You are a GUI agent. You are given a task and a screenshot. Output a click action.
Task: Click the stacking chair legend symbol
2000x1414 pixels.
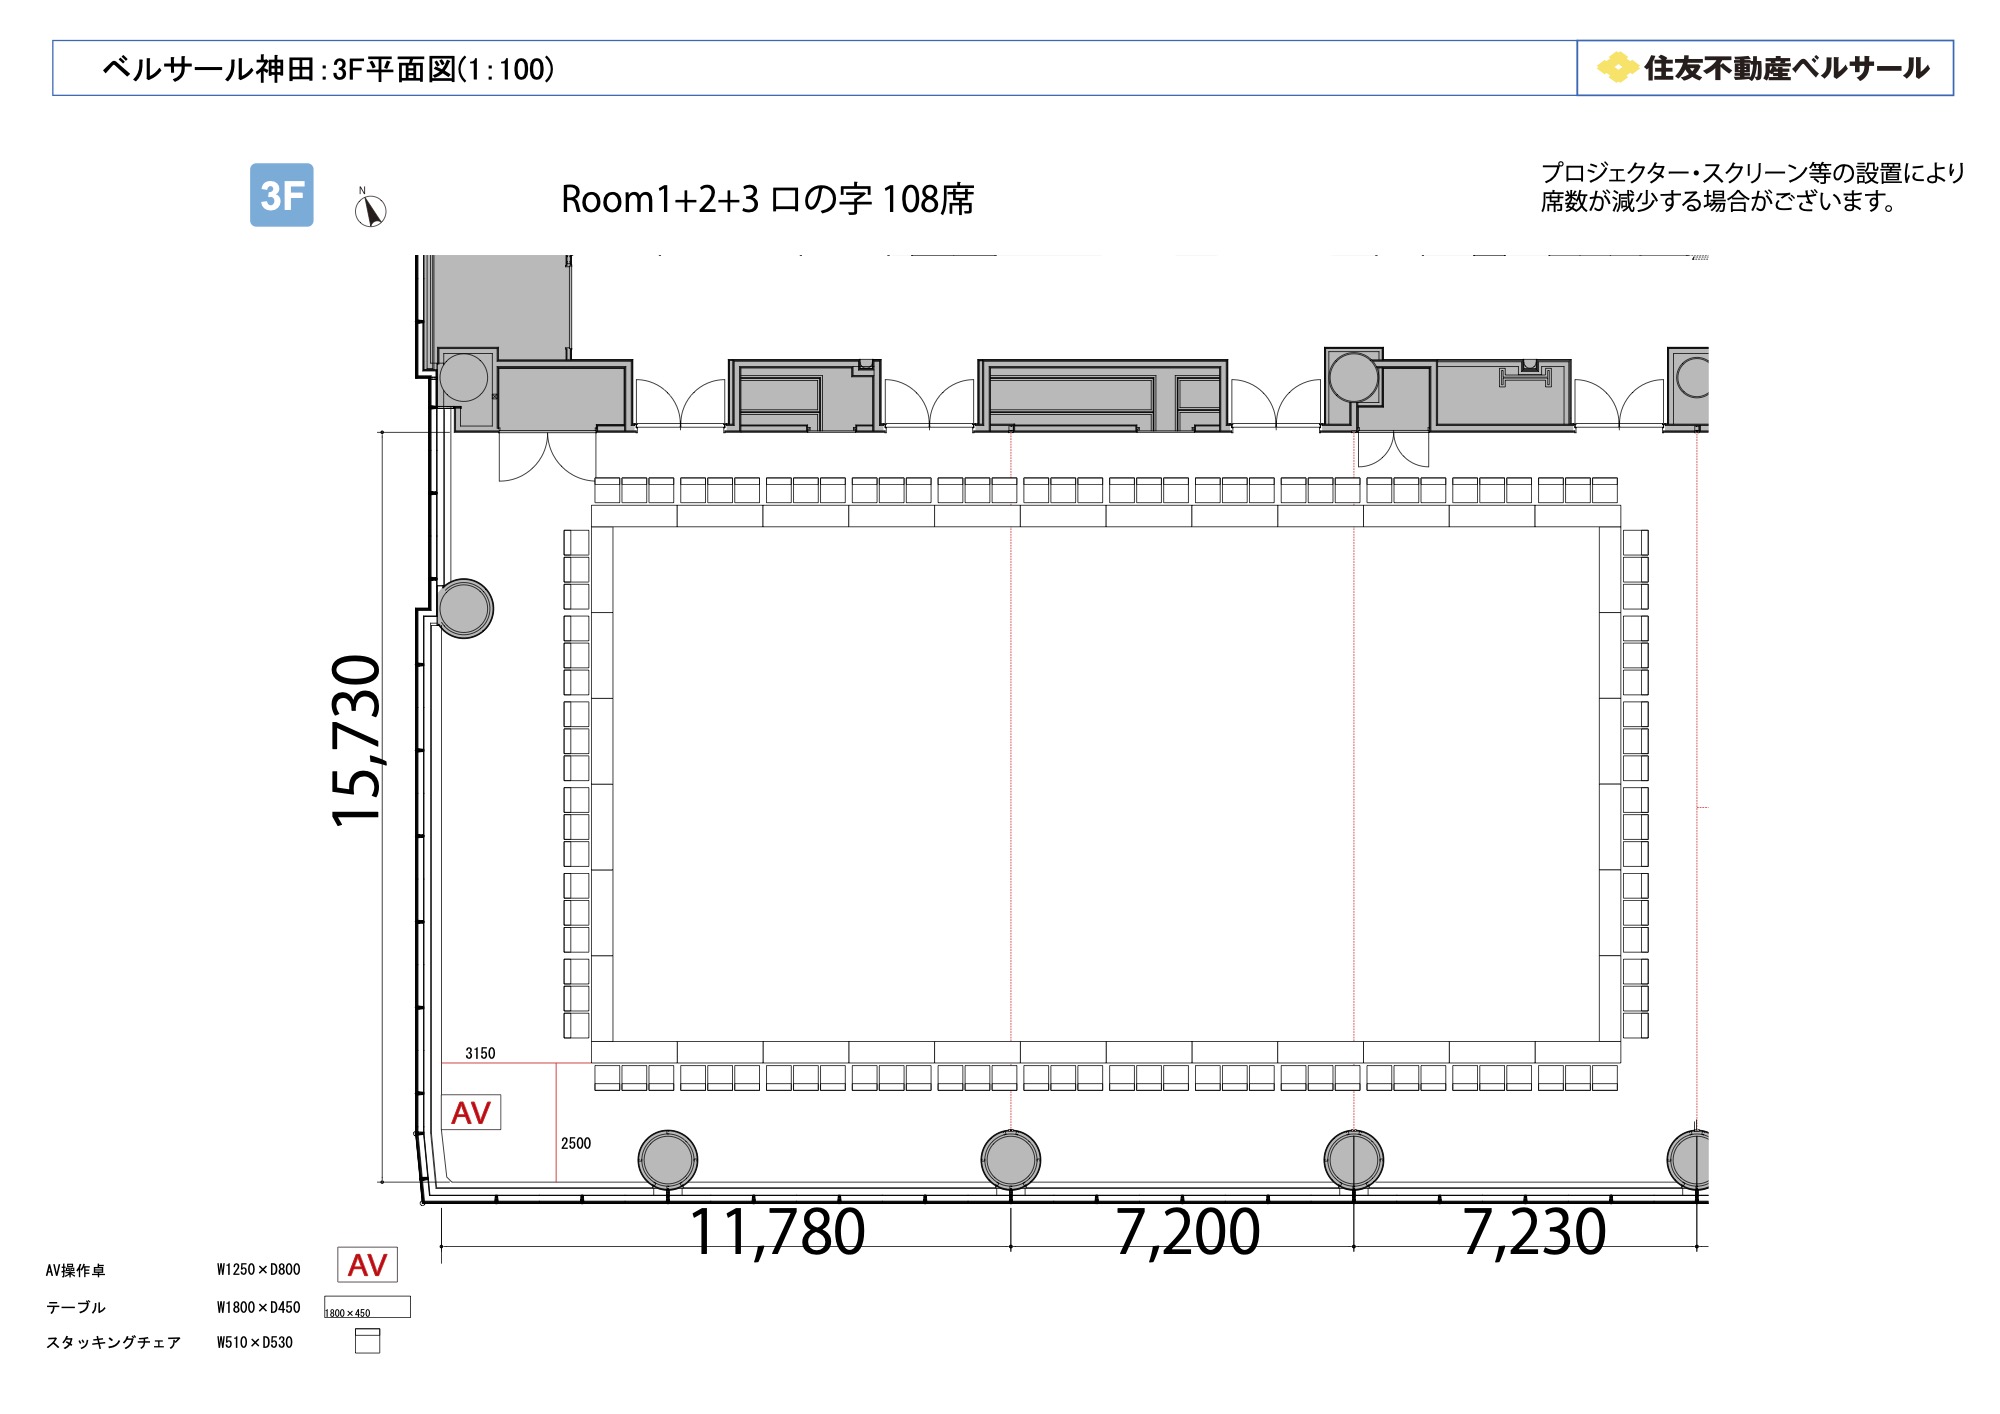pos(367,1341)
